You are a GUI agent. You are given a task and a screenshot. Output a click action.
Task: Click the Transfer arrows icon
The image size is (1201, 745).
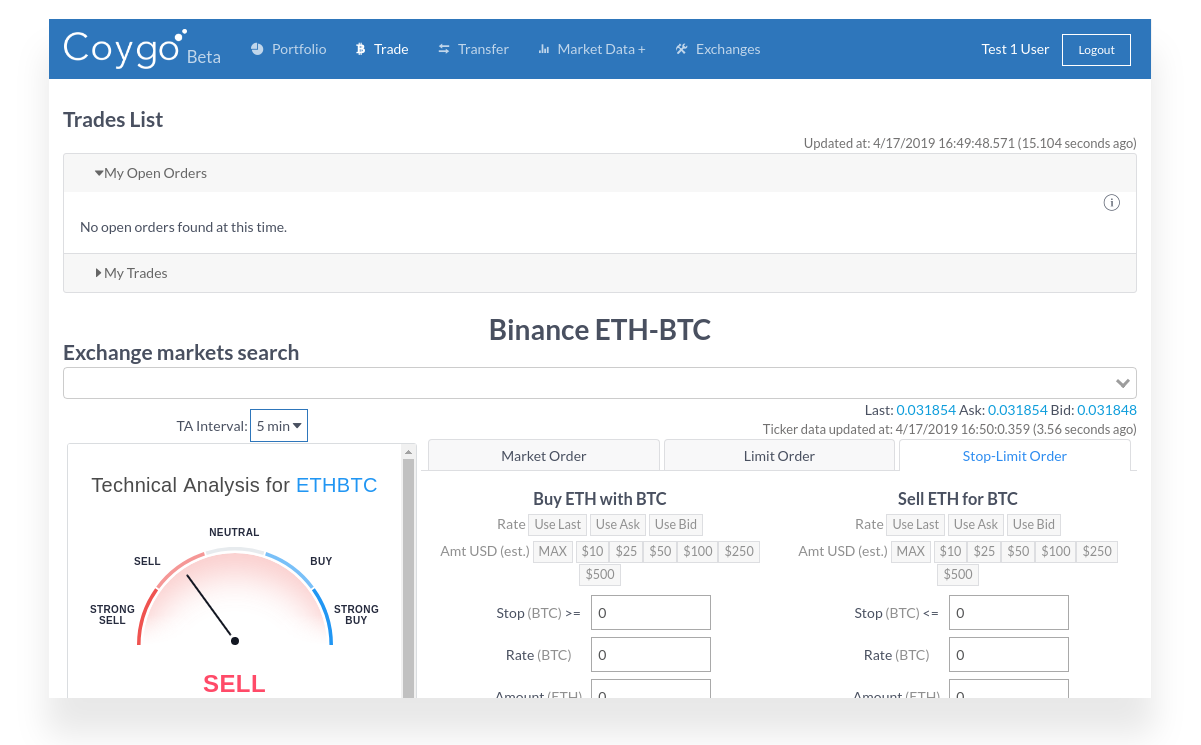pyautogui.click(x=444, y=49)
